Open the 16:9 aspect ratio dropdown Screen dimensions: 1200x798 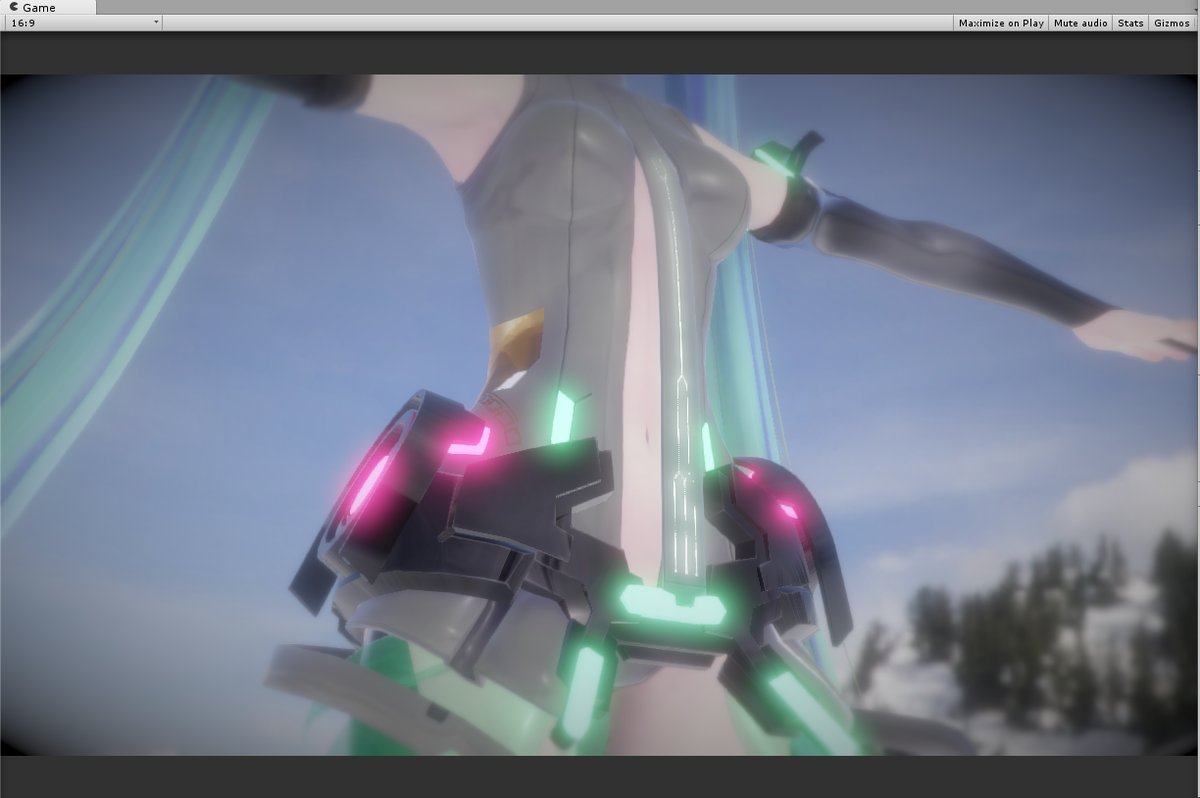point(84,22)
